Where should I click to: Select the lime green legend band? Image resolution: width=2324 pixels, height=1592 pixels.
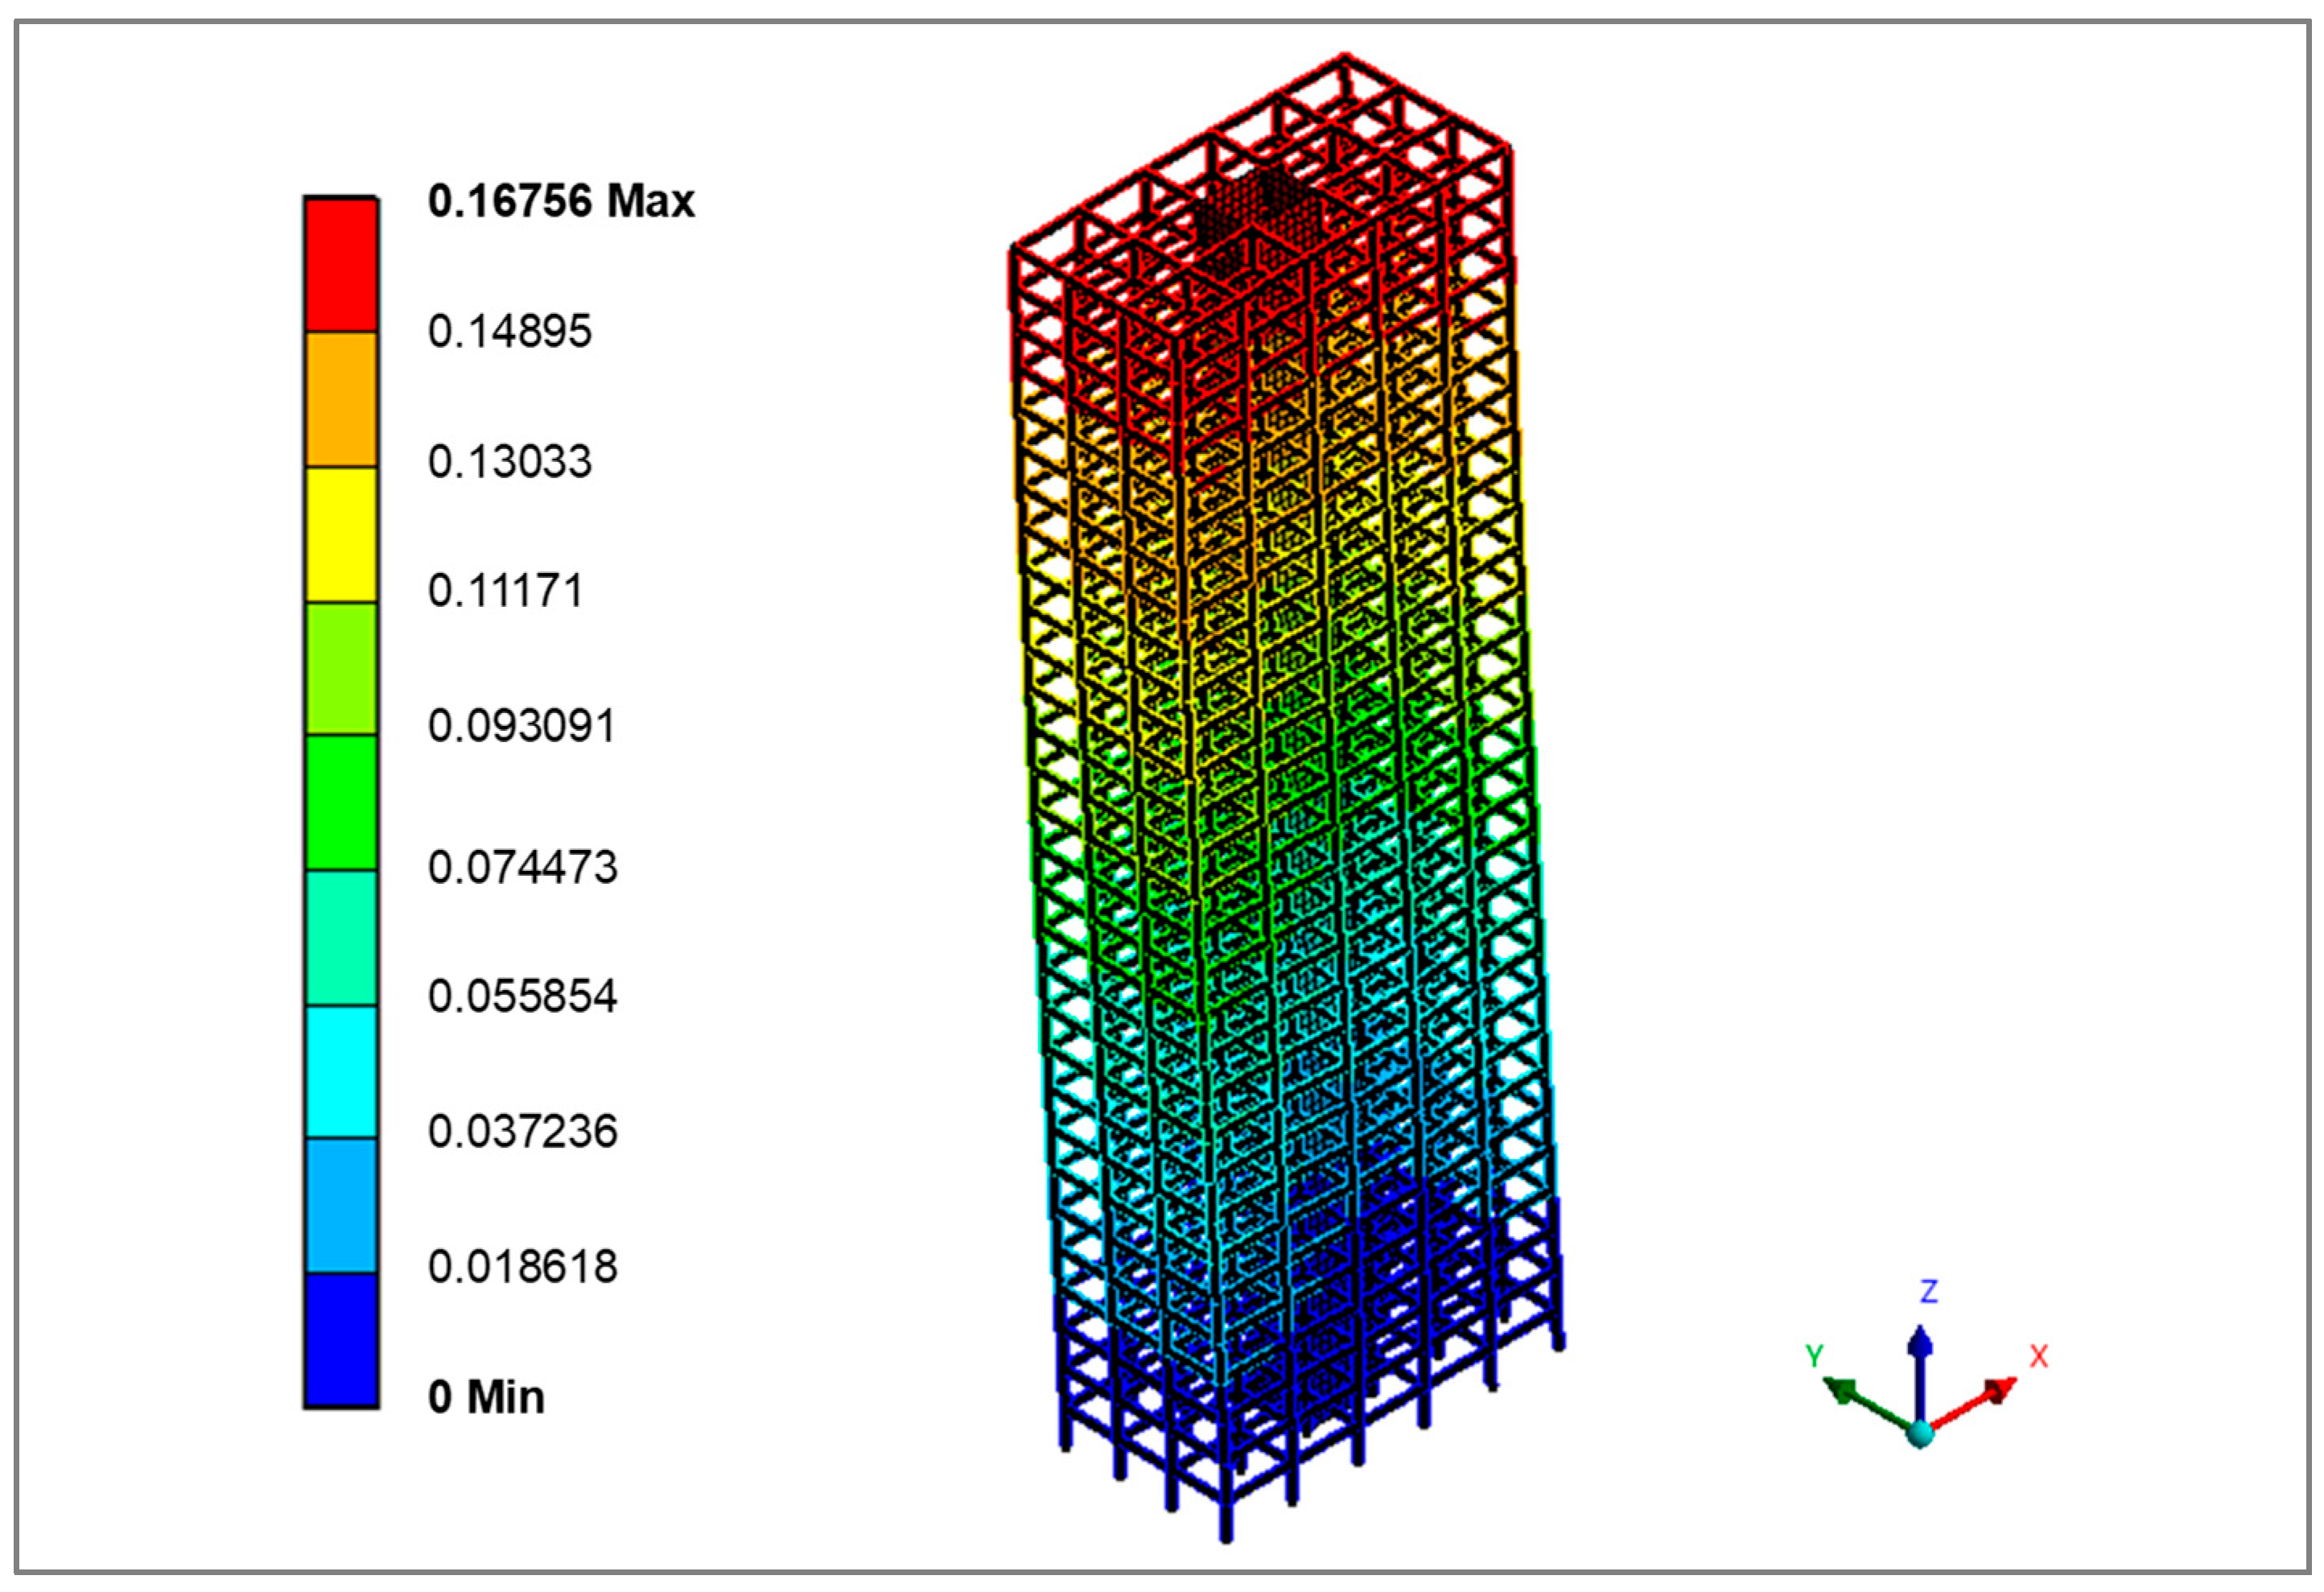click(x=341, y=669)
